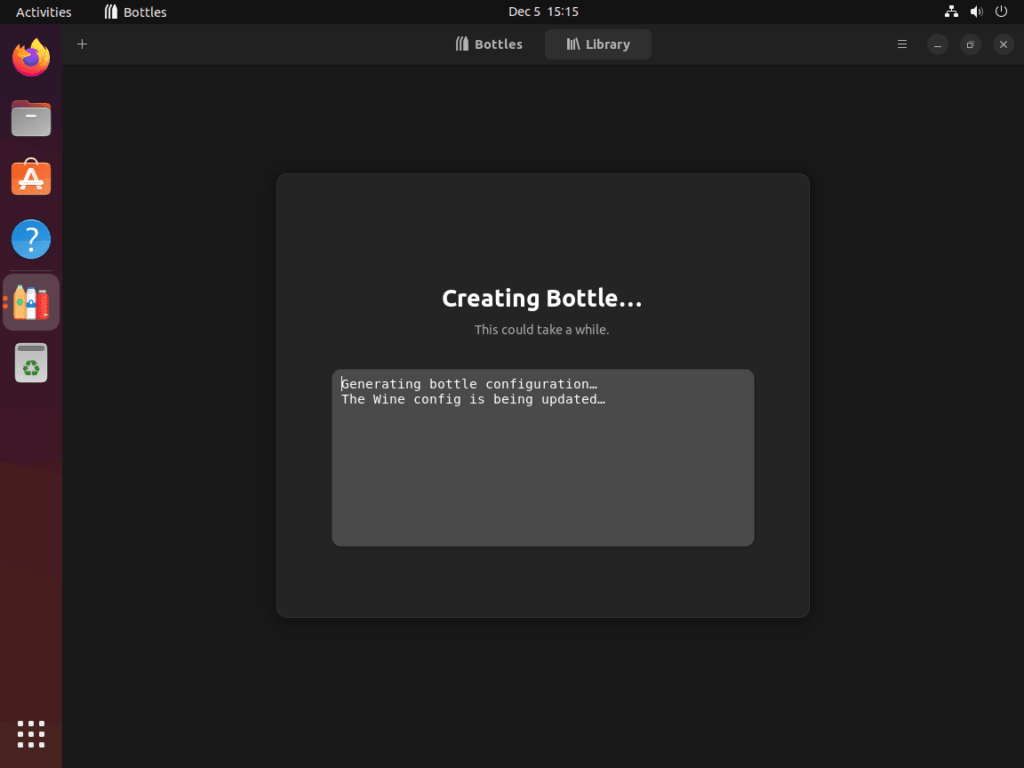Viewport: 1024px width, 768px height.
Task: Open Ubuntu Software from the dock
Action: pyautogui.click(x=31, y=178)
